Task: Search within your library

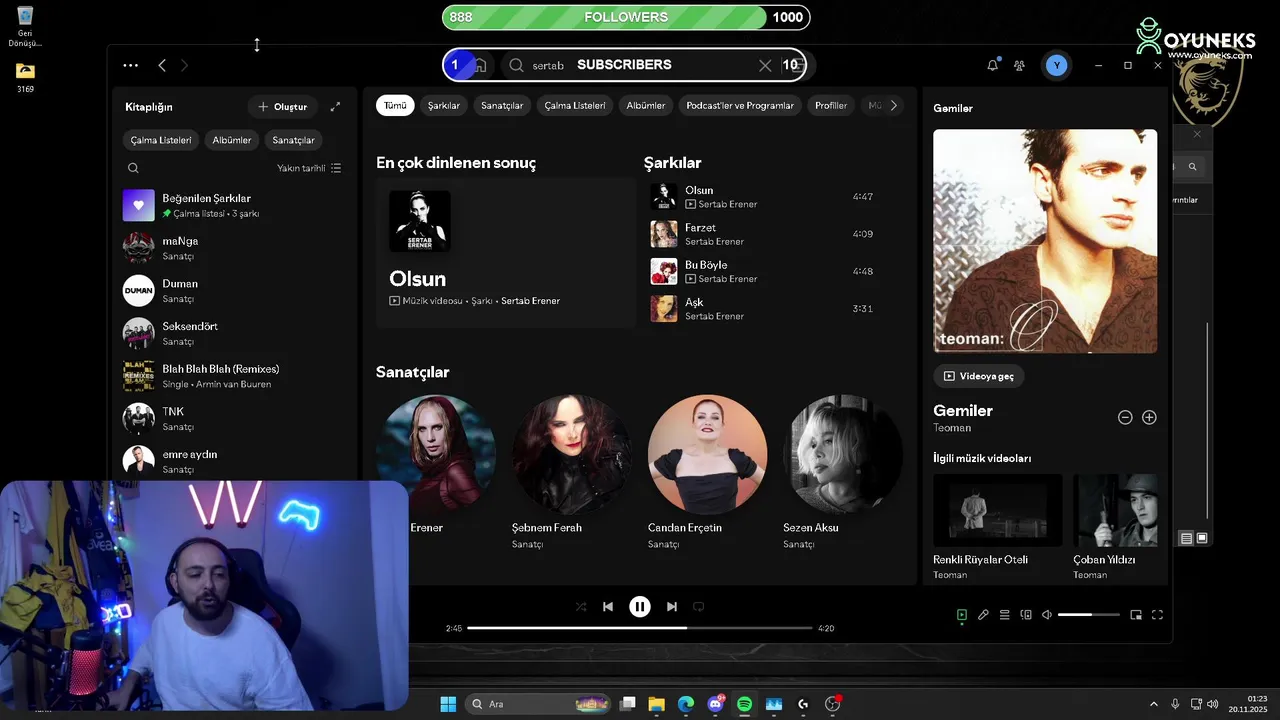Action: click(133, 168)
